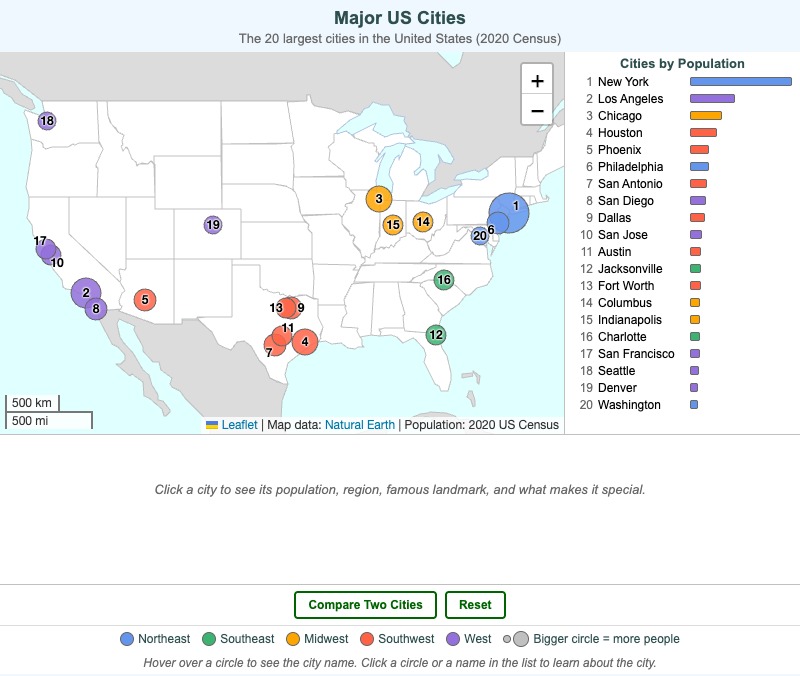Select San Francisco list entry

686,354
